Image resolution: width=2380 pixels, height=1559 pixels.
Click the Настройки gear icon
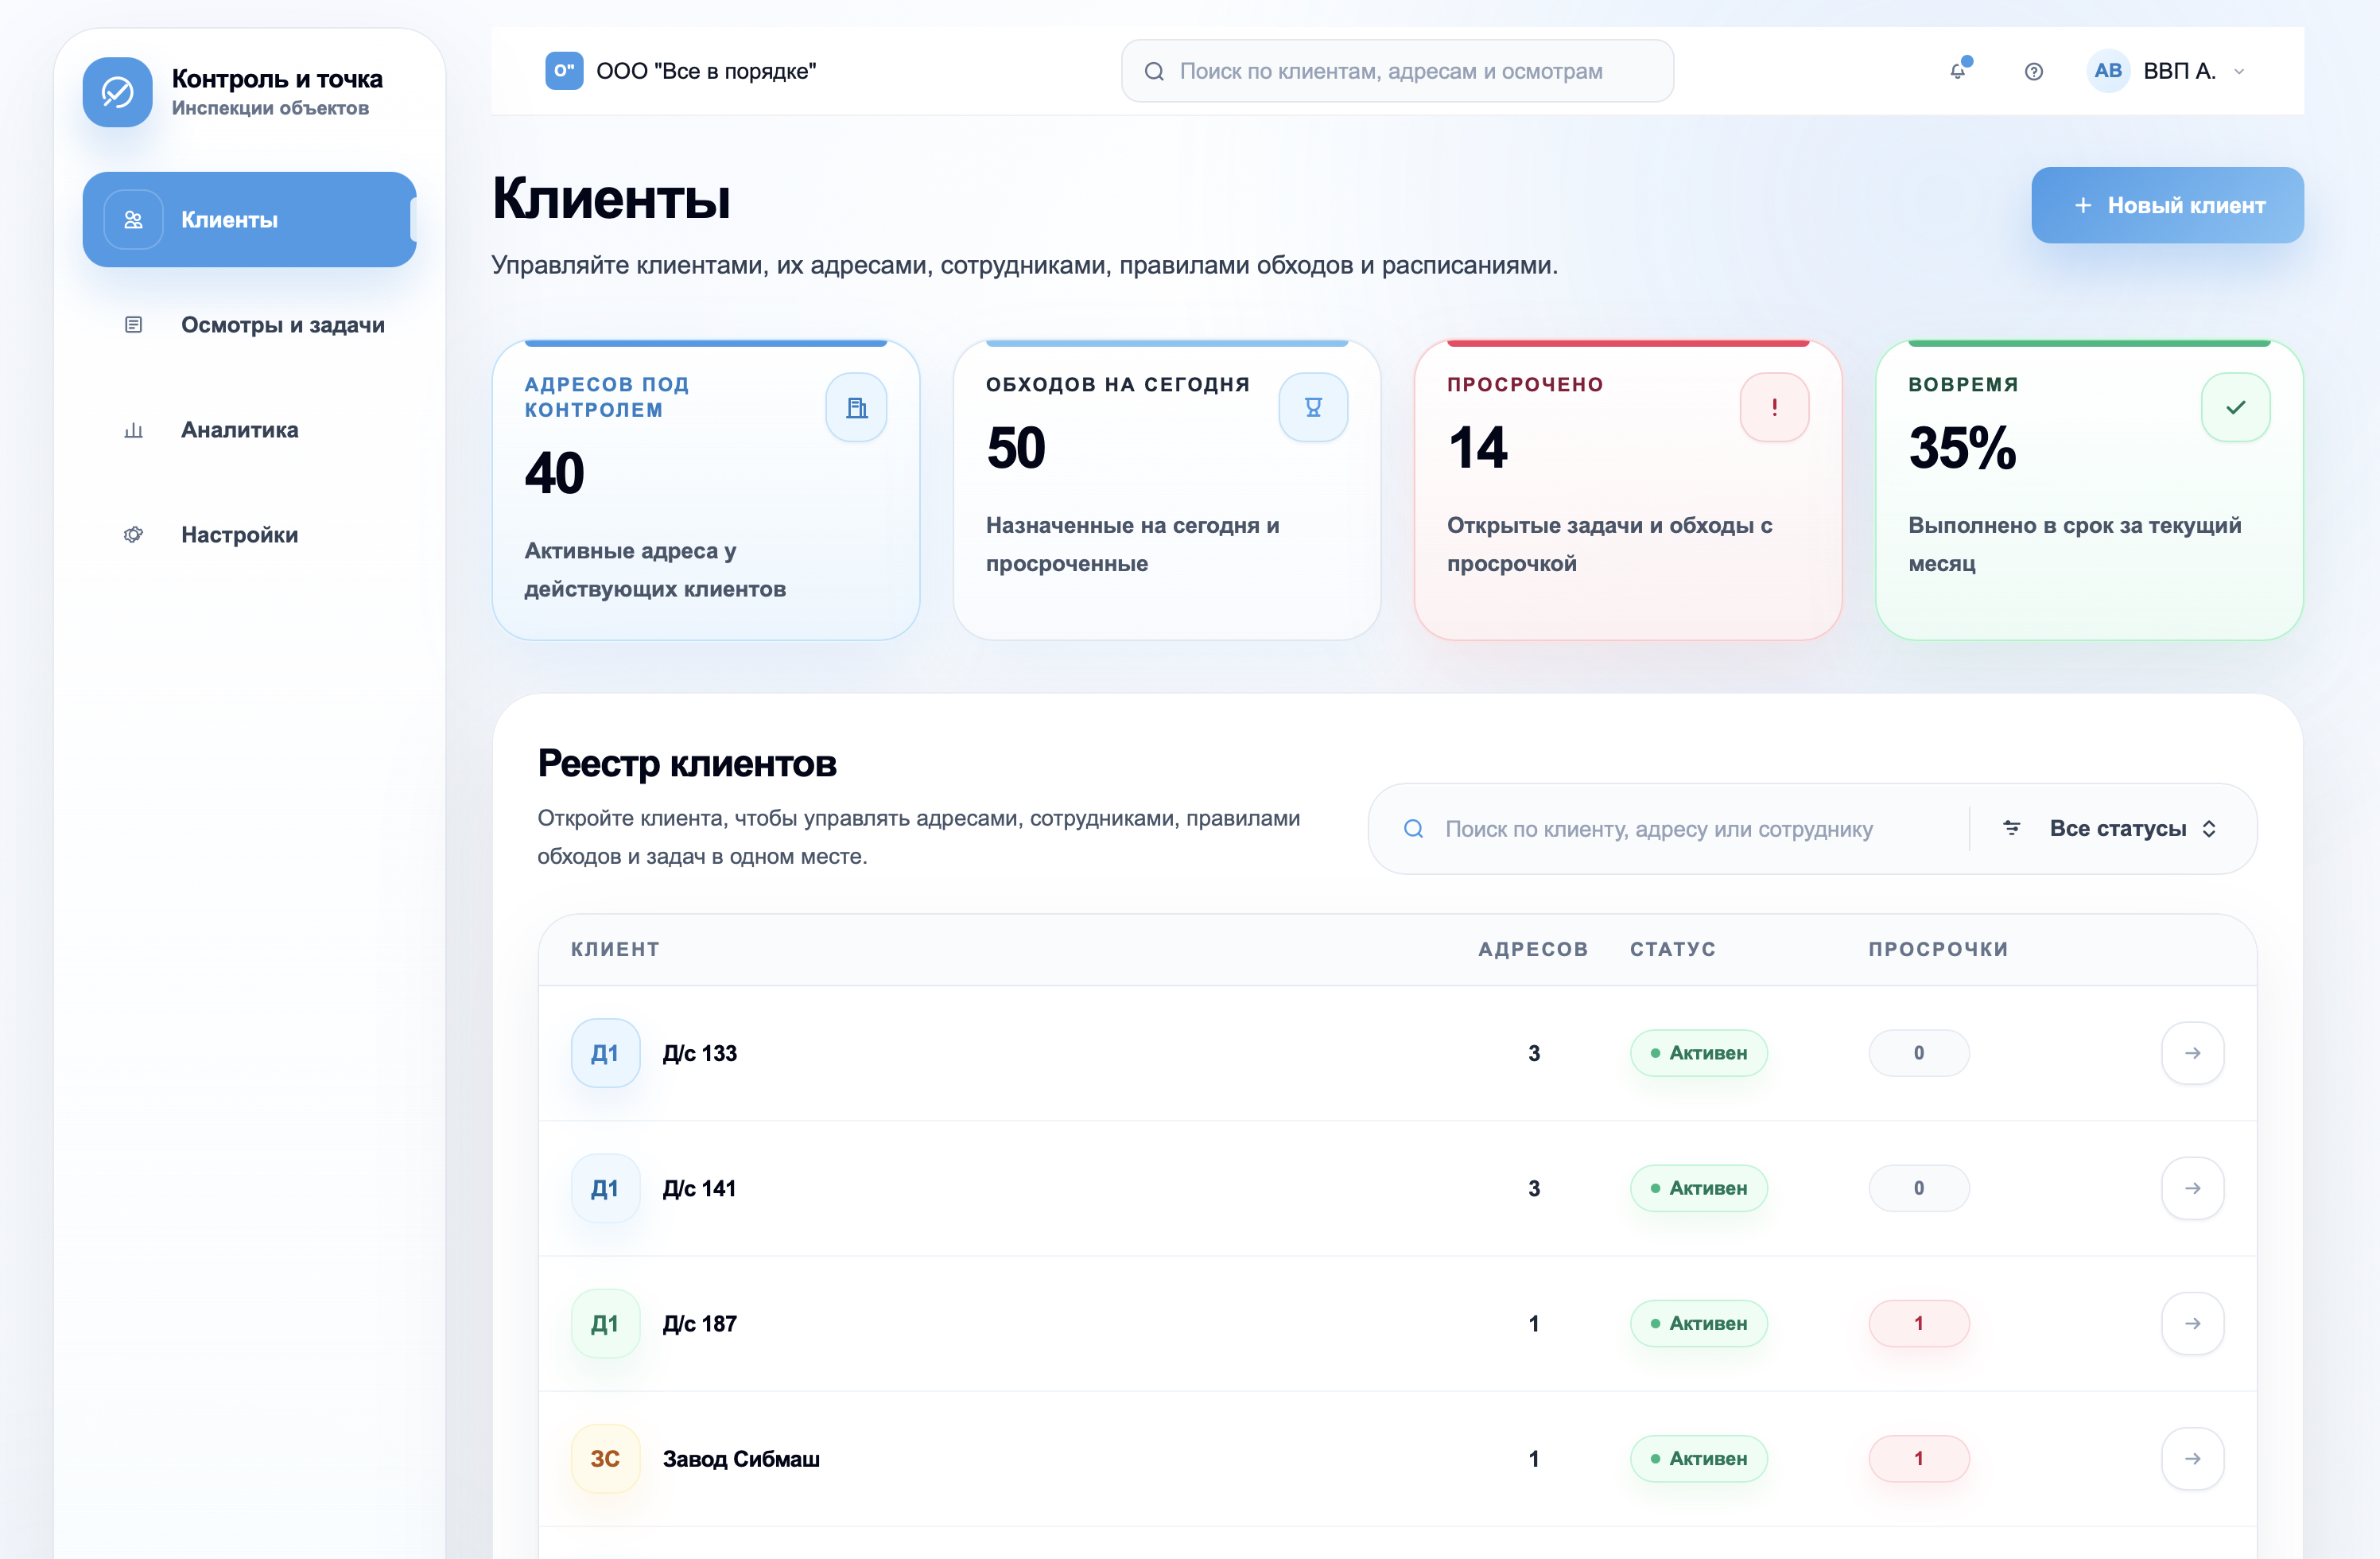pos(133,535)
